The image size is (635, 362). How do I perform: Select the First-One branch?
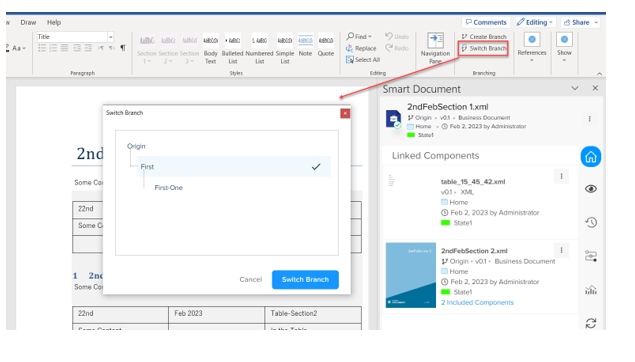click(168, 187)
